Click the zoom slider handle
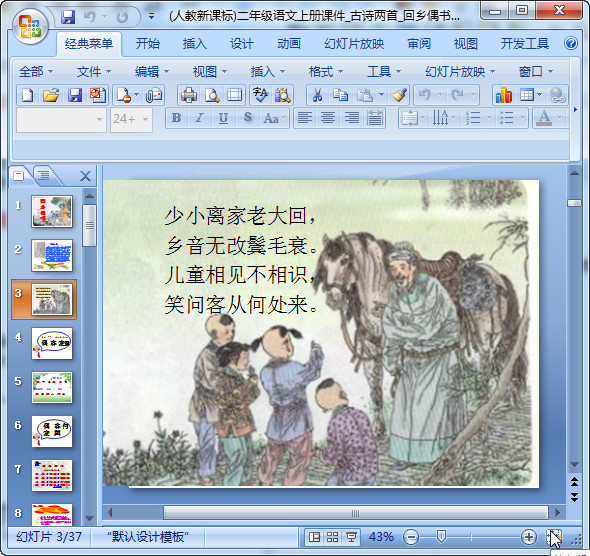This screenshot has width=590, height=556. (441, 536)
